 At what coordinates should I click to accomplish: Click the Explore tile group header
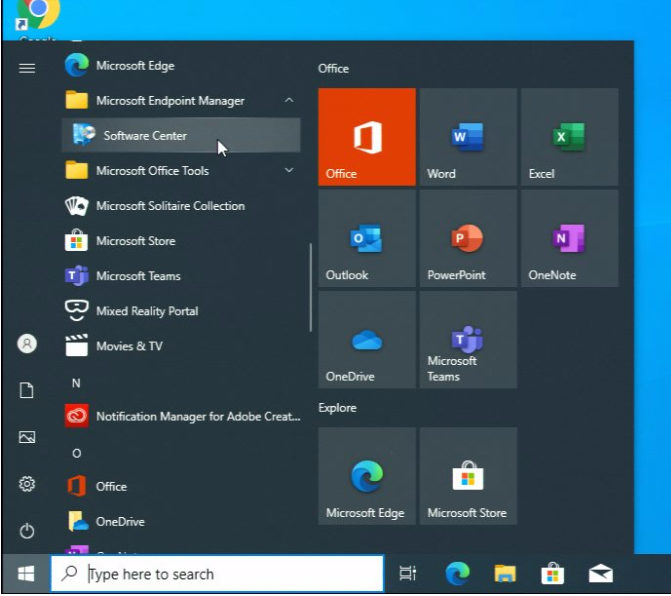coord(337,408)
